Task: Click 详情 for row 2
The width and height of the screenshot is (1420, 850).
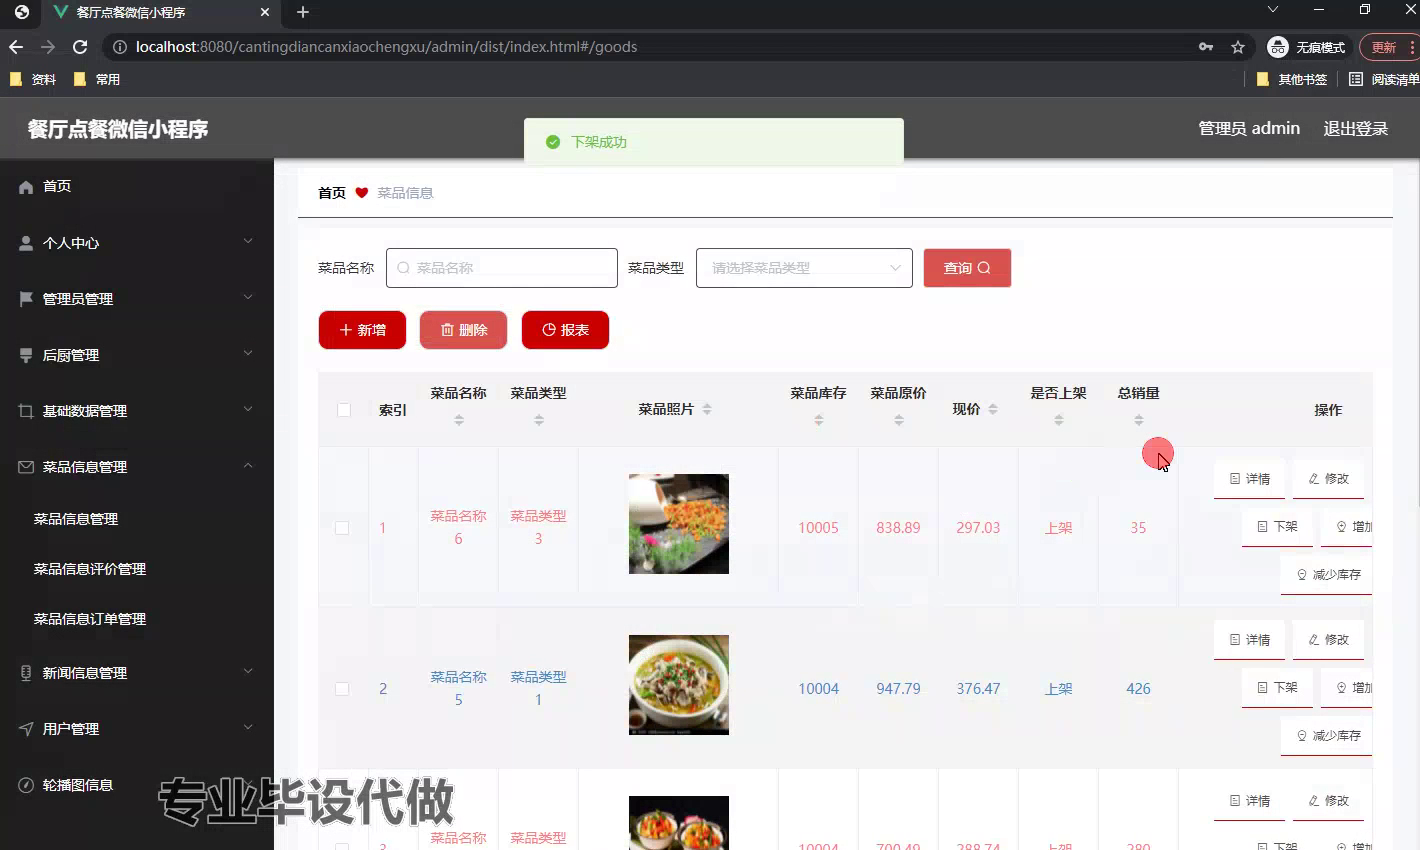Action: click(x=1250, y=640)
